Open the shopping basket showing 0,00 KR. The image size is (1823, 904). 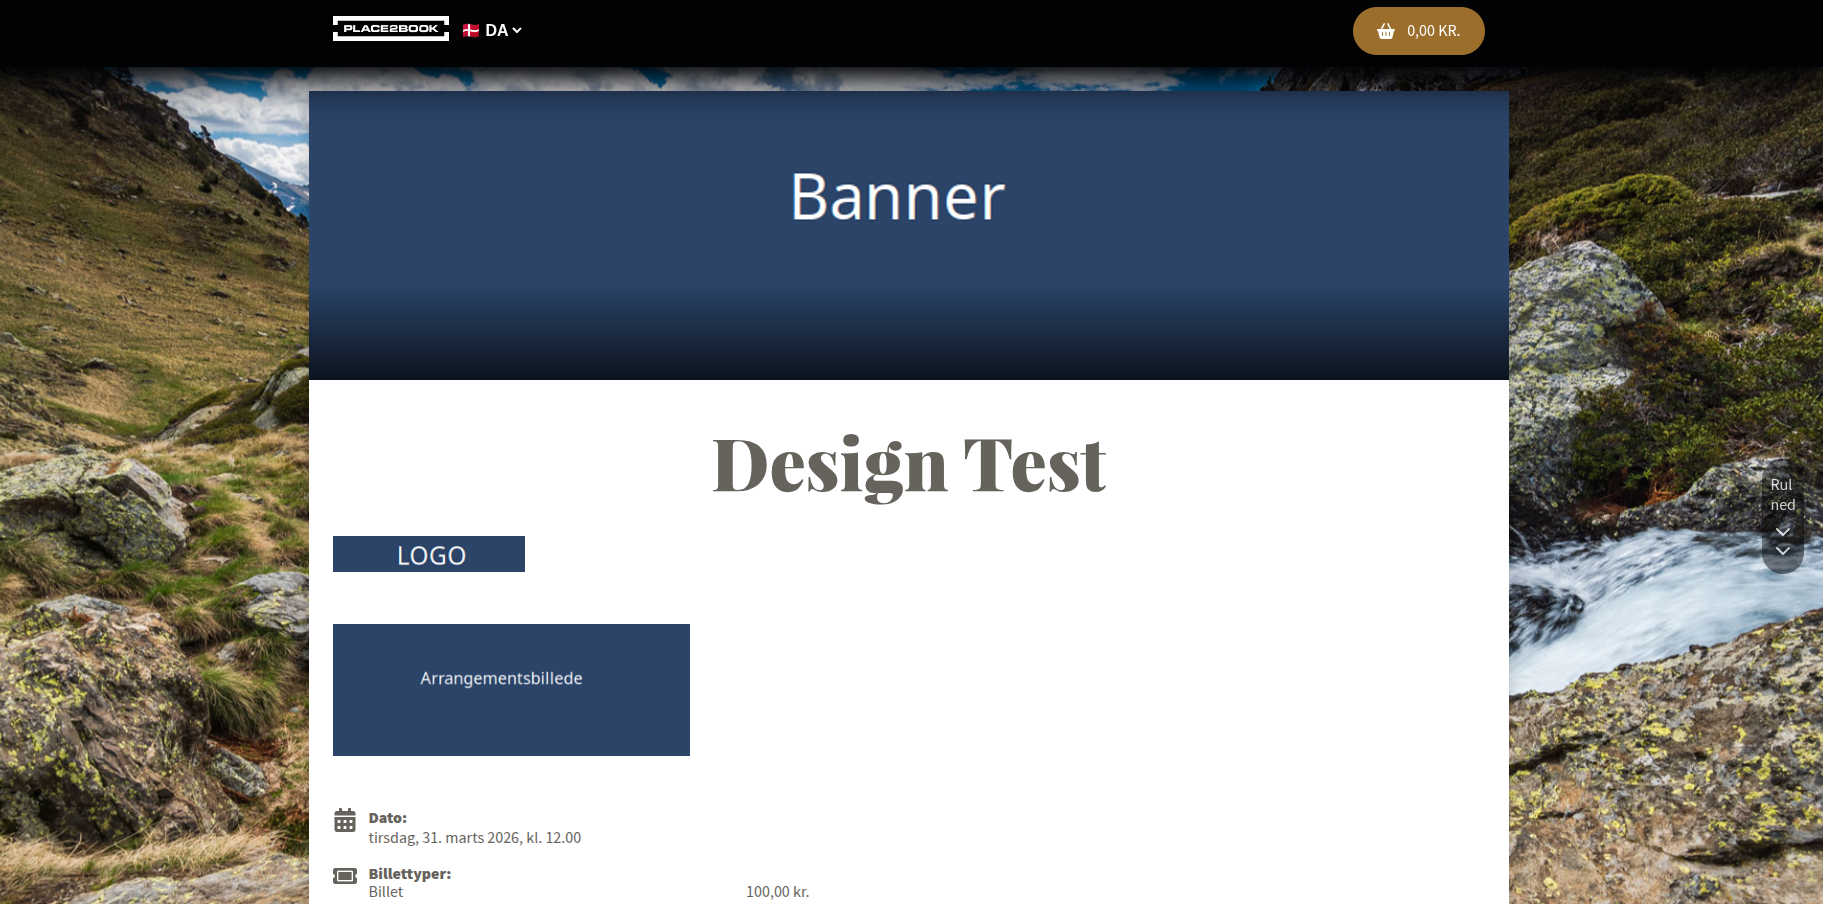click(1418, 31)
